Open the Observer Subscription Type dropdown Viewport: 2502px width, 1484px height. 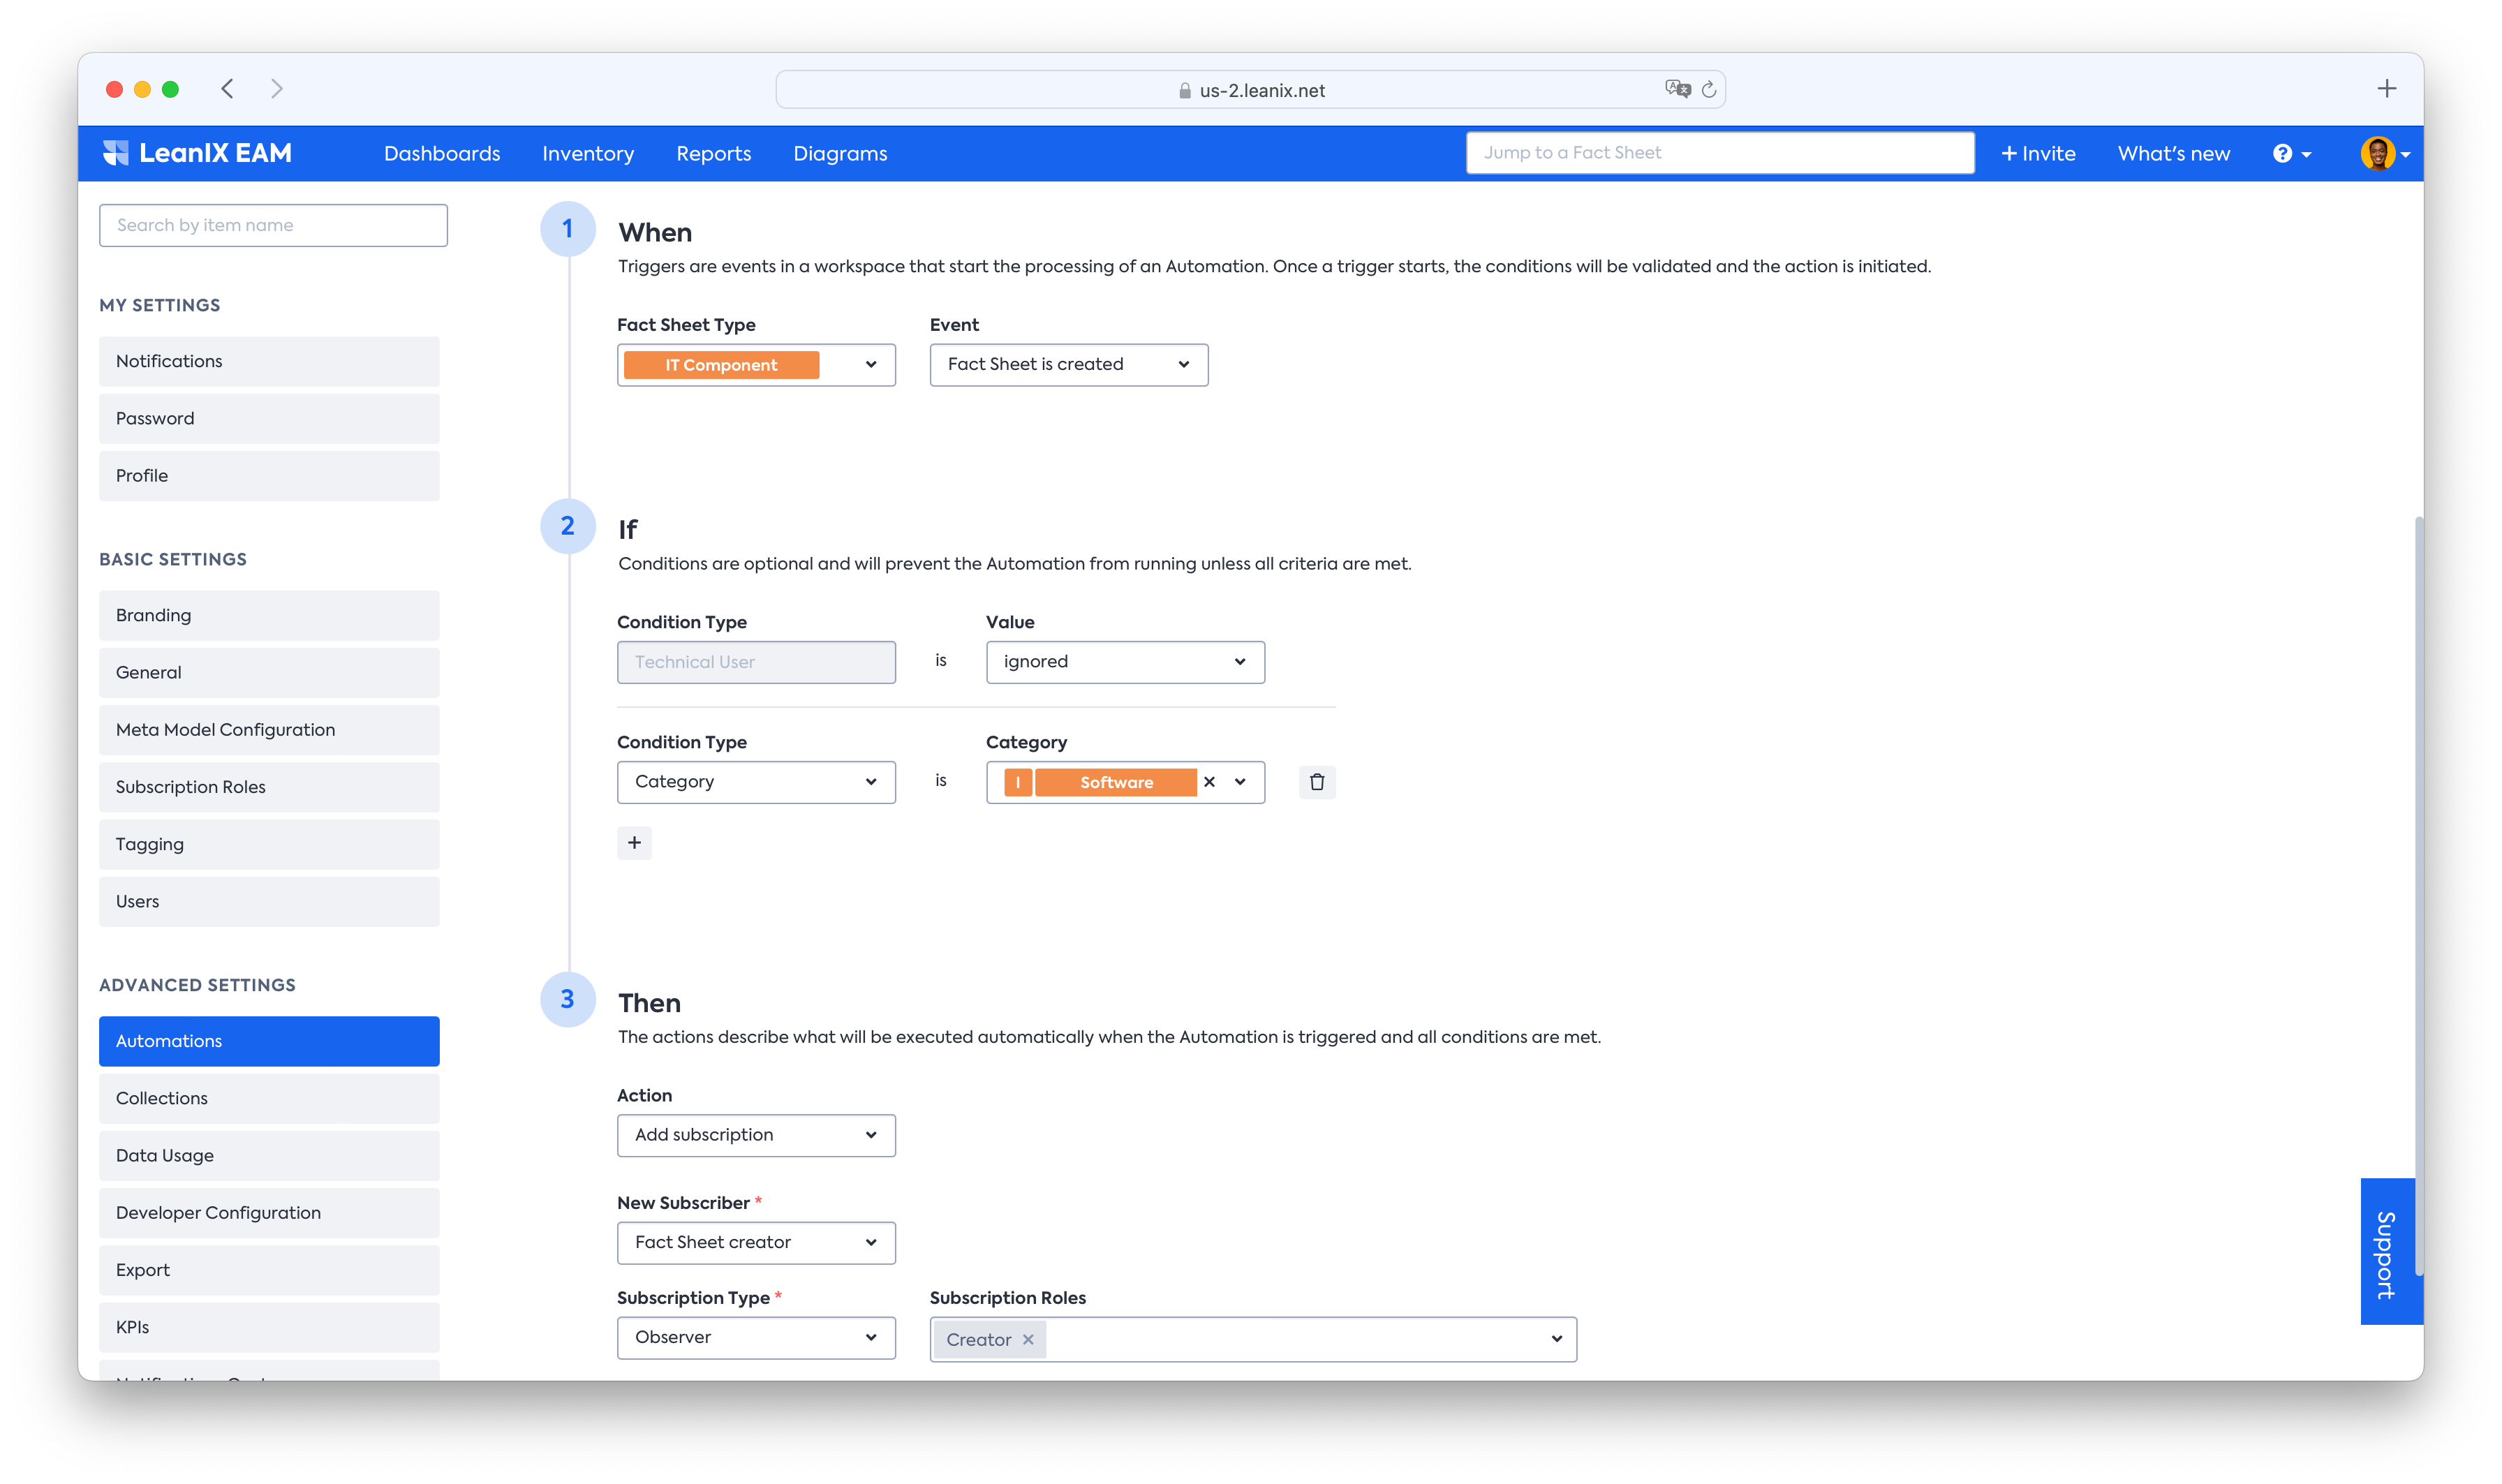pyautogui.click(x=756, y=1338)
